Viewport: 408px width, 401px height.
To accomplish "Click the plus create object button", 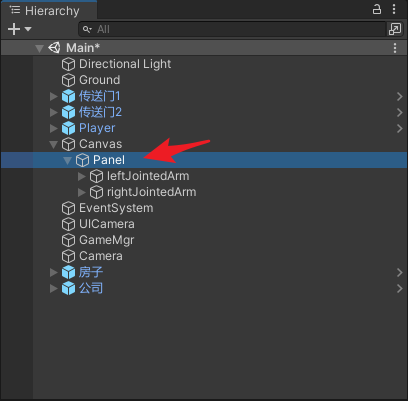I will click(14, 29).
